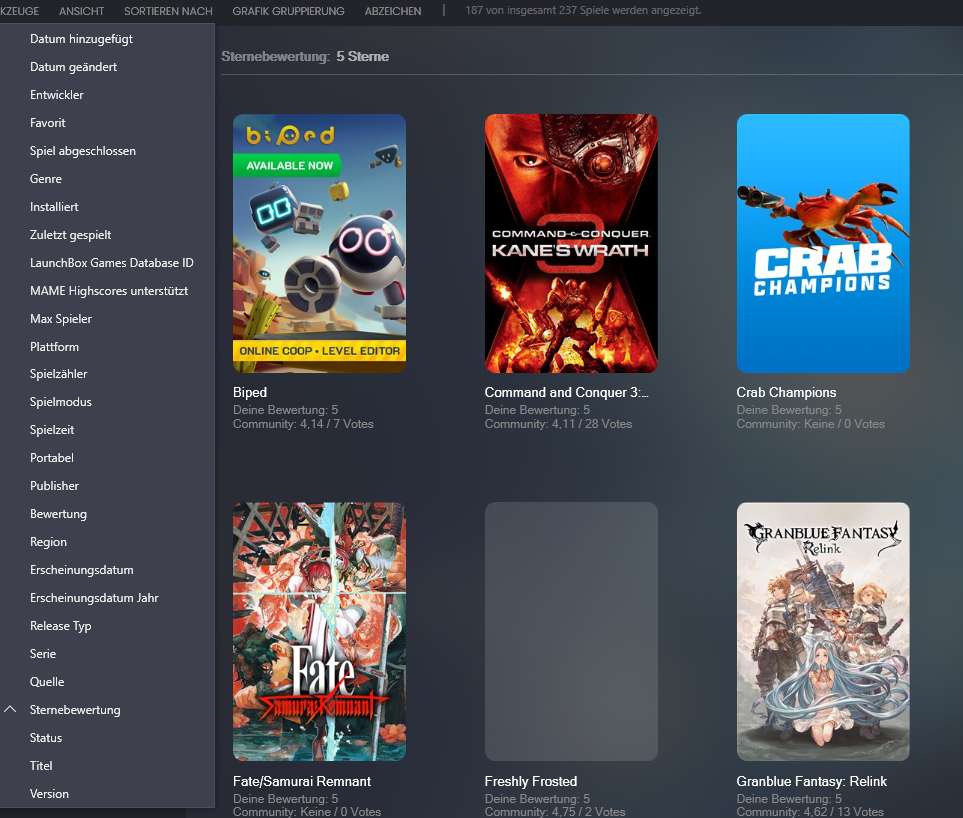
Task: Click Community rating 4,11 / 28 Votes
Action: pyautogui.click(x=558, y=424)
